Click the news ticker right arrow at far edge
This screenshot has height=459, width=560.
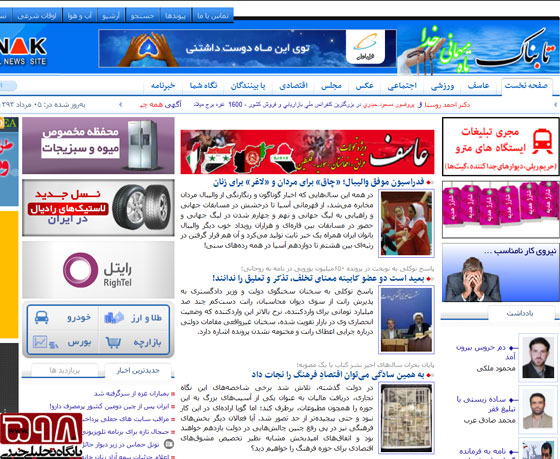point(555,105)
